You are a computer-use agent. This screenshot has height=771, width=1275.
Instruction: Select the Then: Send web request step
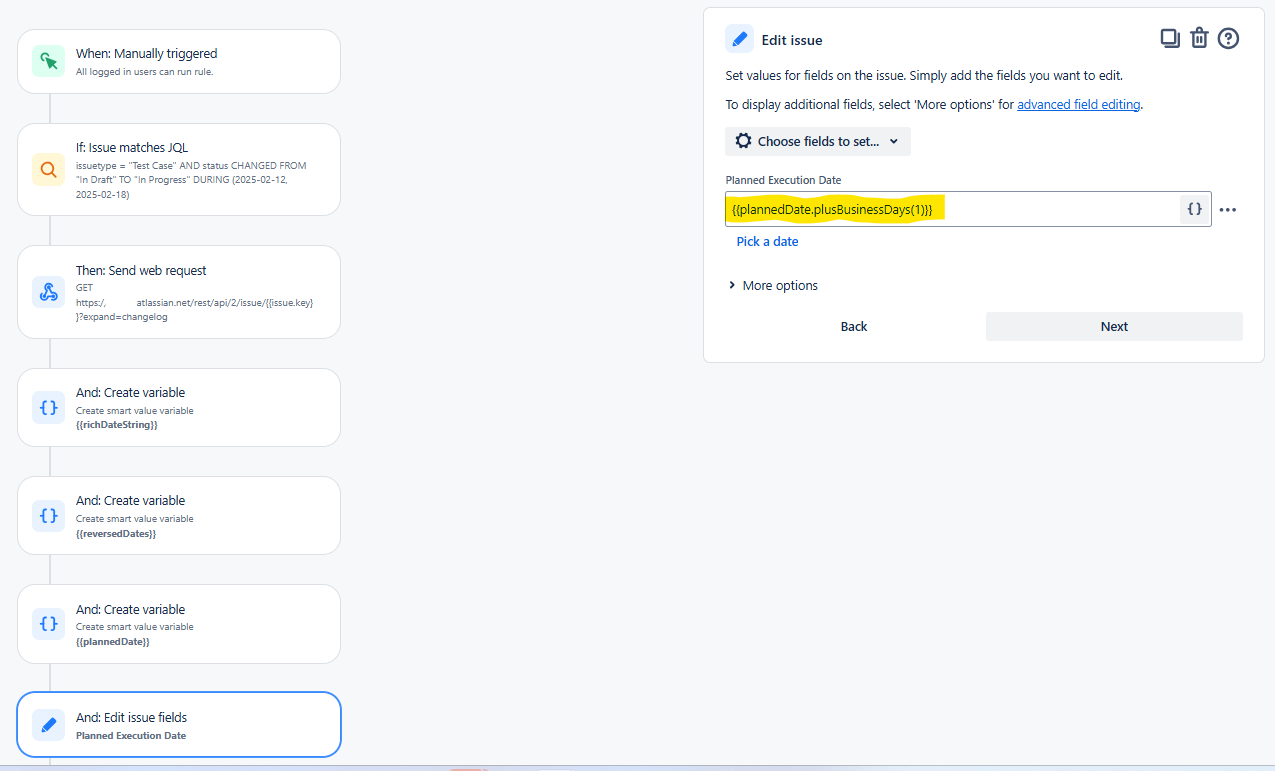click(179, 292)
